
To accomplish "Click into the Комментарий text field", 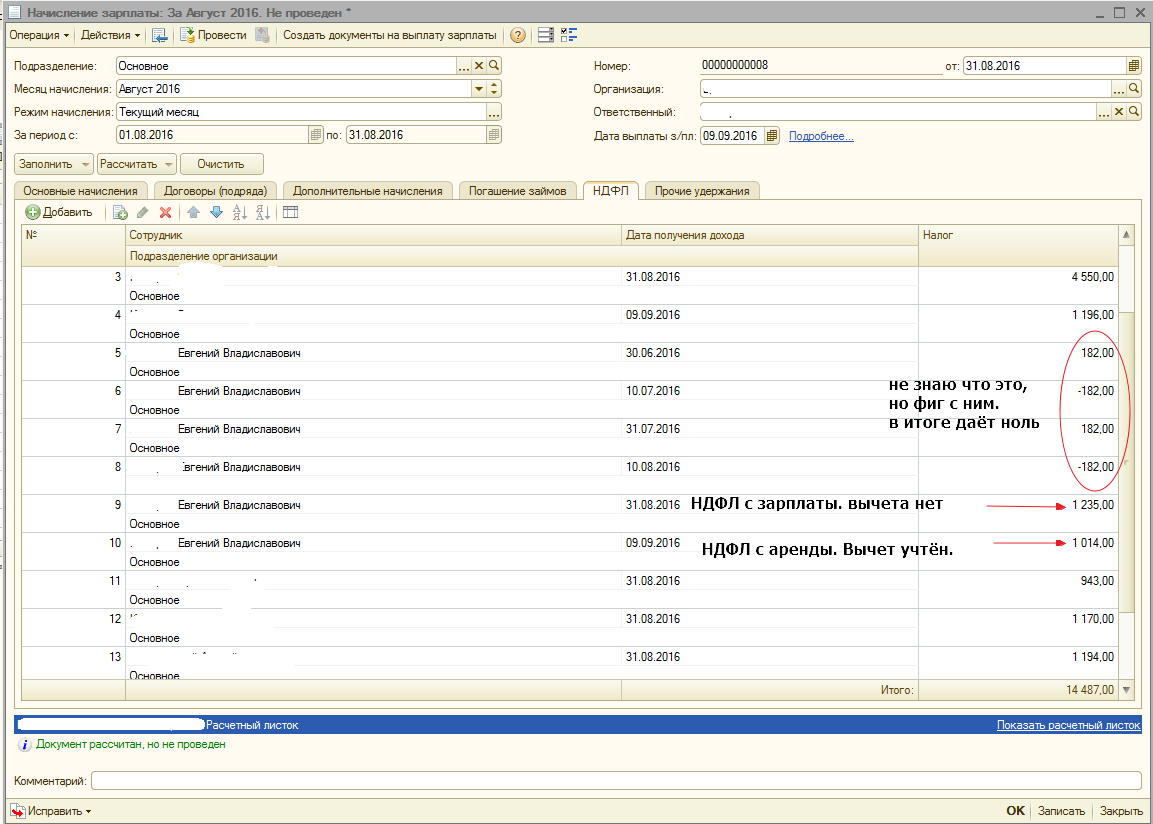I will click(x=615, y=780).
